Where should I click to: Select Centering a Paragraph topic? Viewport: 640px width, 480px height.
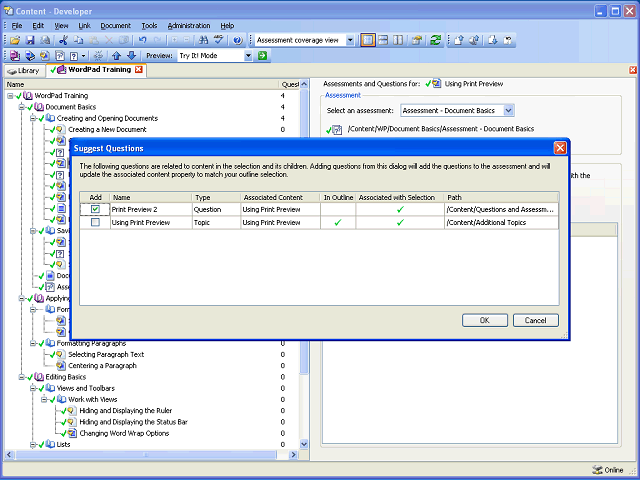[x=102, y=366]
